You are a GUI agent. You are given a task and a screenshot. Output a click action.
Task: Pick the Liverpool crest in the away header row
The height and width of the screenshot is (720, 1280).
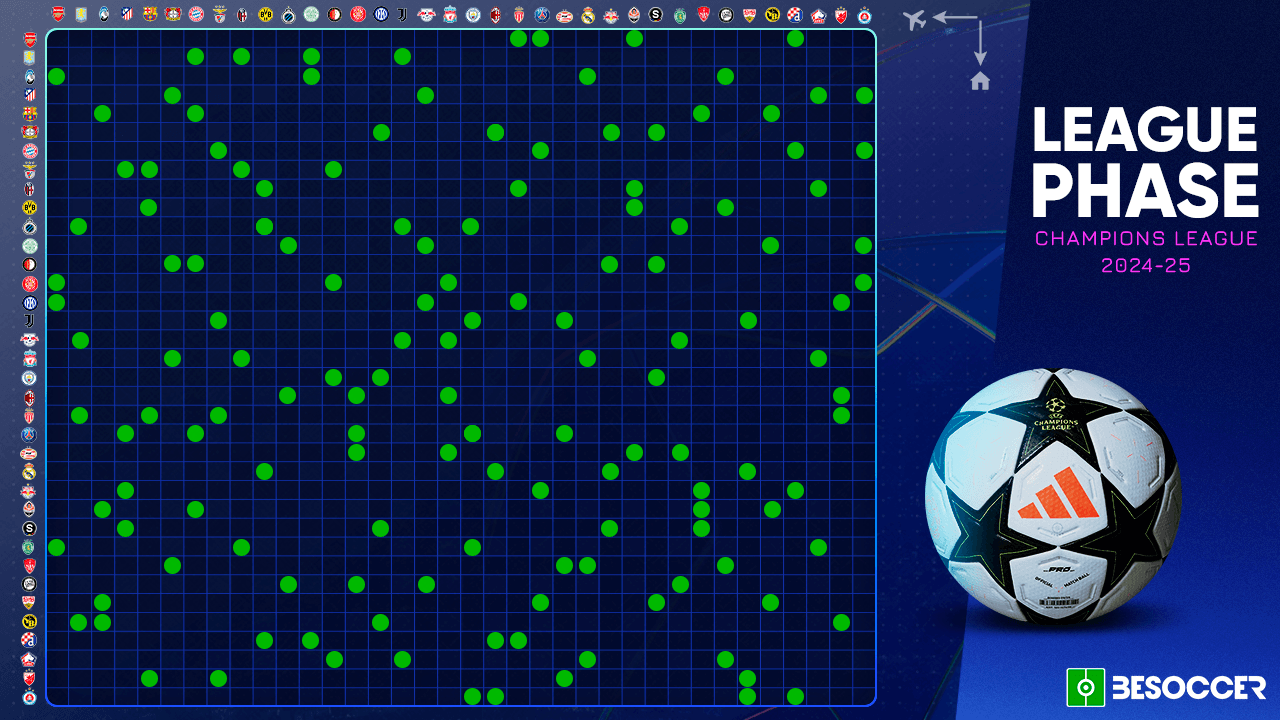449,15
